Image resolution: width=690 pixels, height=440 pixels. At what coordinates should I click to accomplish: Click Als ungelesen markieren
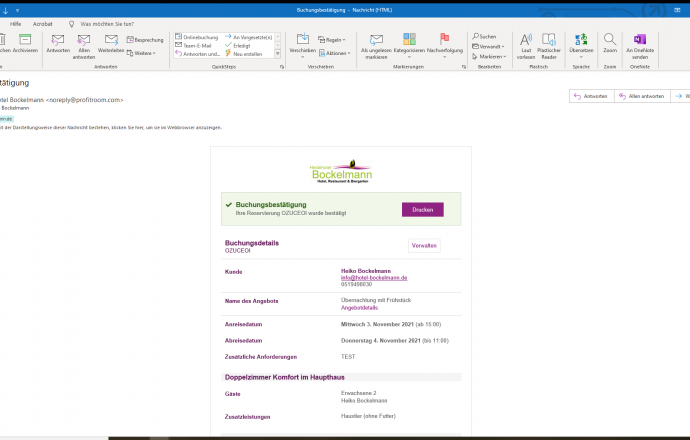click(376, 46)
